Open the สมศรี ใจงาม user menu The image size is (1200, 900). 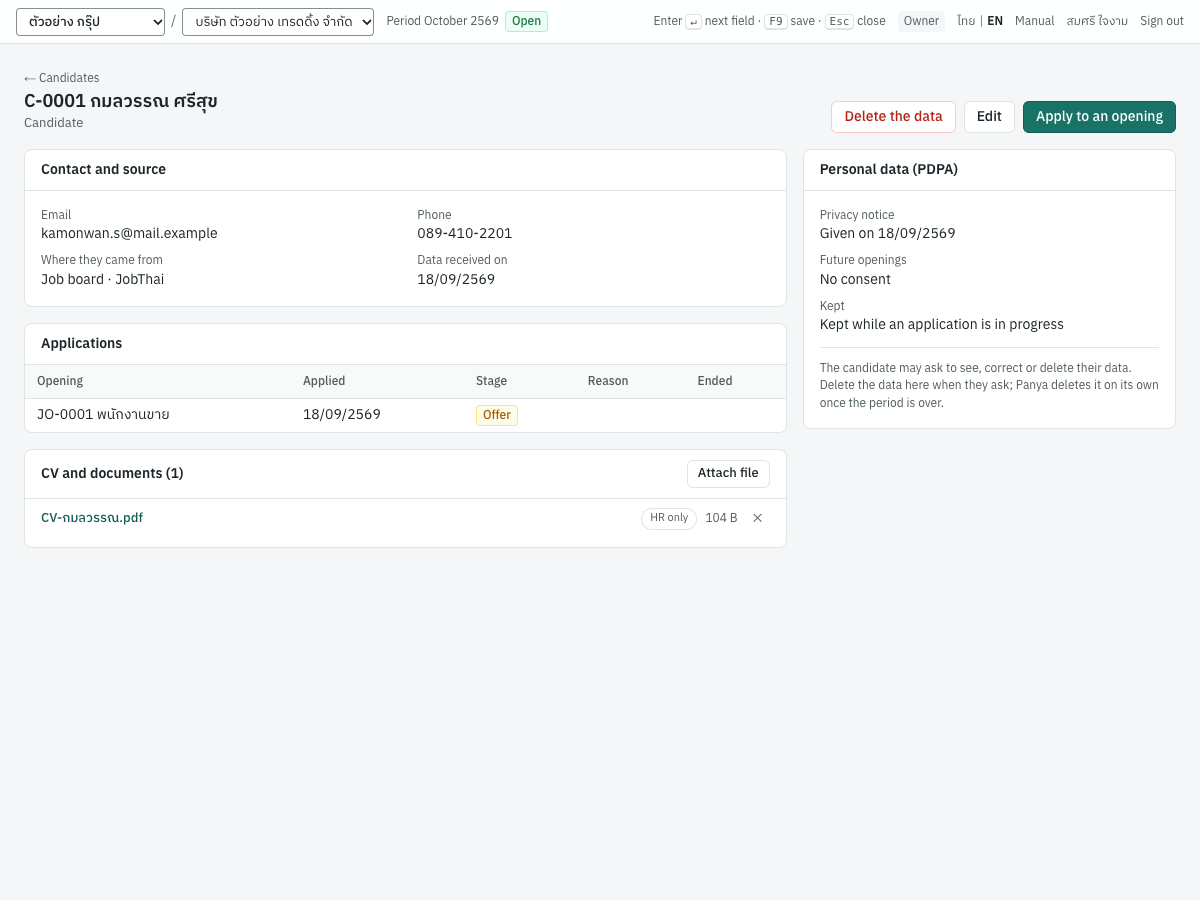tap(1097, 21)
